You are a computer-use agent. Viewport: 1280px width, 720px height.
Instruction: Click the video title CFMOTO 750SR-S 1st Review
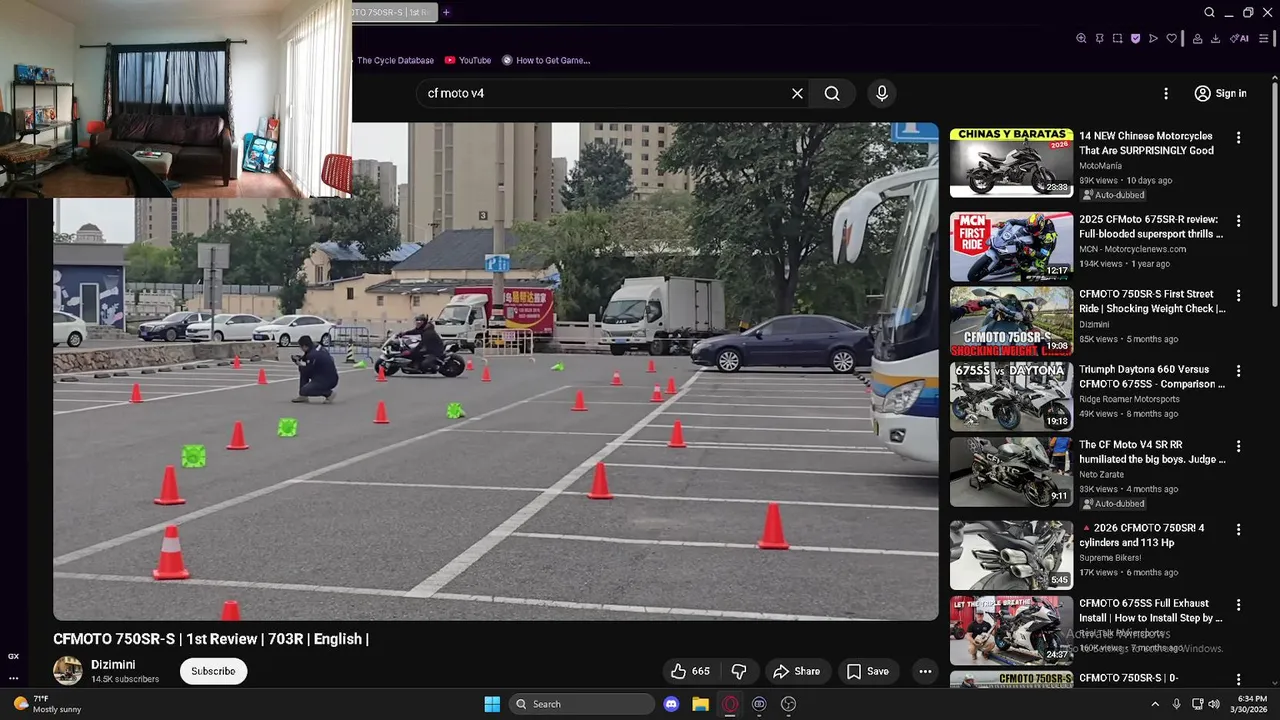(x=211, y=639)
